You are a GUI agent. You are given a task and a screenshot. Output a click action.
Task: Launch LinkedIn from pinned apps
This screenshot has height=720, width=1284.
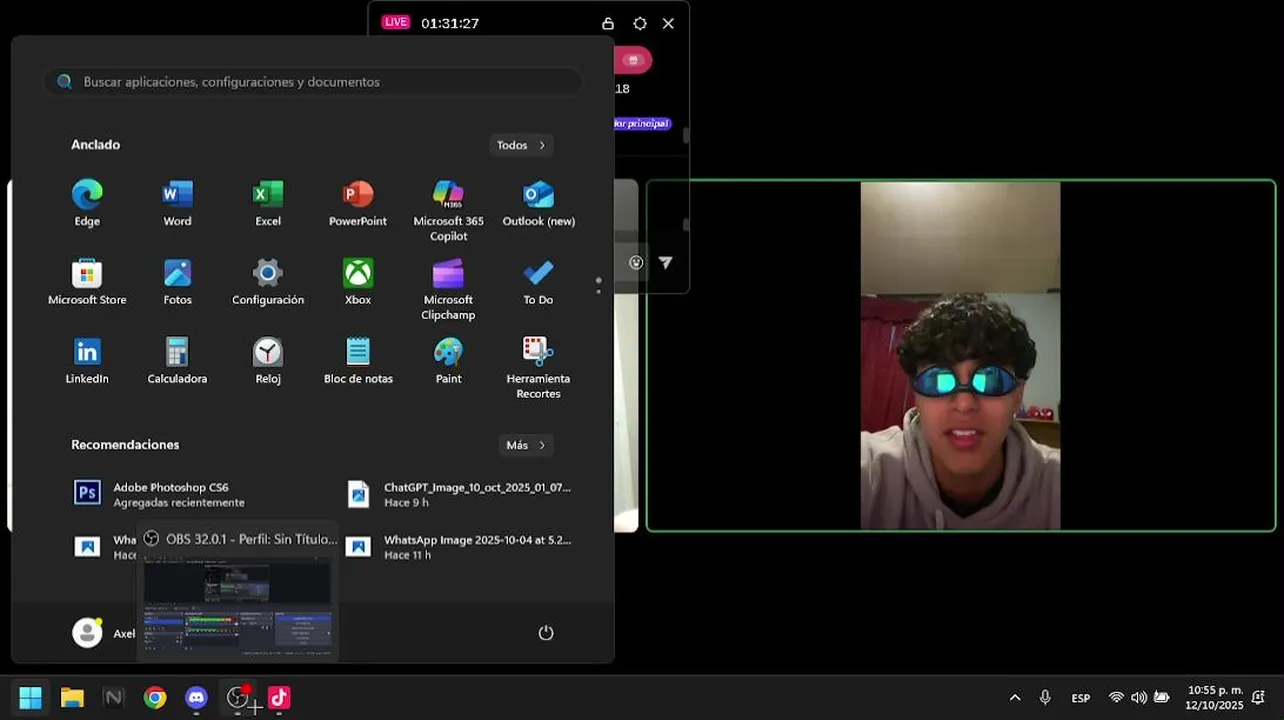tap(87, 362)
